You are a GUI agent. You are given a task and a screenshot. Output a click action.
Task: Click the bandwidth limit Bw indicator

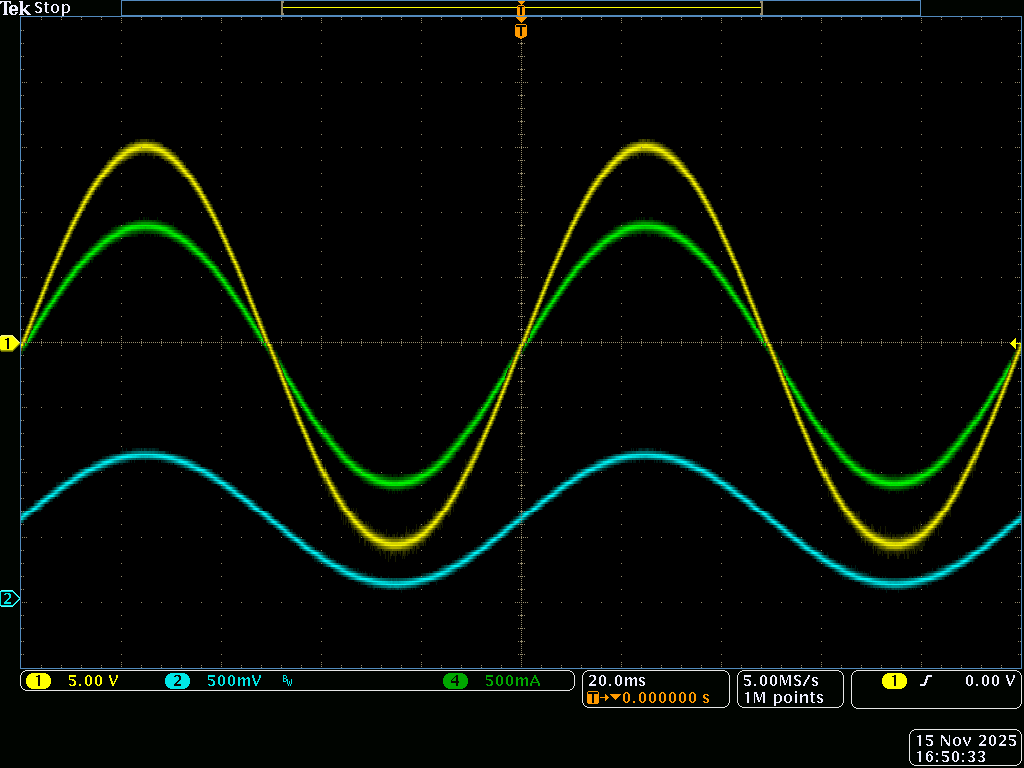pyautogui.click(x=288, y=682)
